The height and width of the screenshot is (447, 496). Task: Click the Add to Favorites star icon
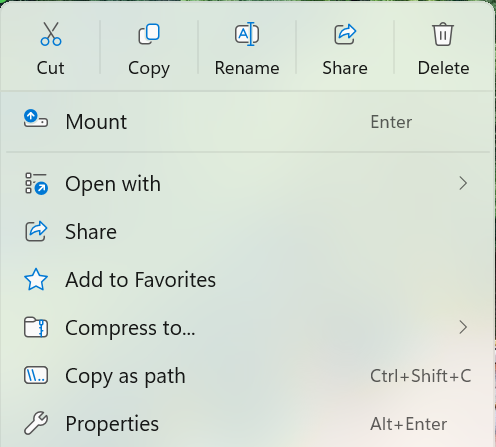36,279
